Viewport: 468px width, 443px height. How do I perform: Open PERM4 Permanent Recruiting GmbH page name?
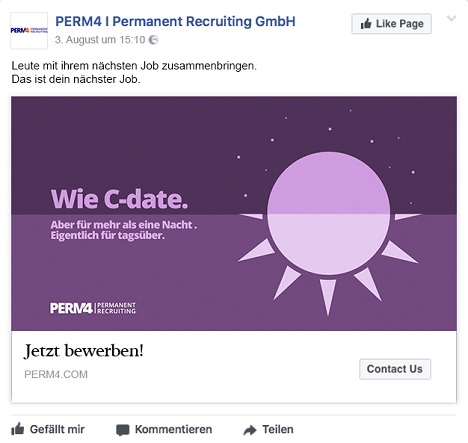[x=175, y=21]
